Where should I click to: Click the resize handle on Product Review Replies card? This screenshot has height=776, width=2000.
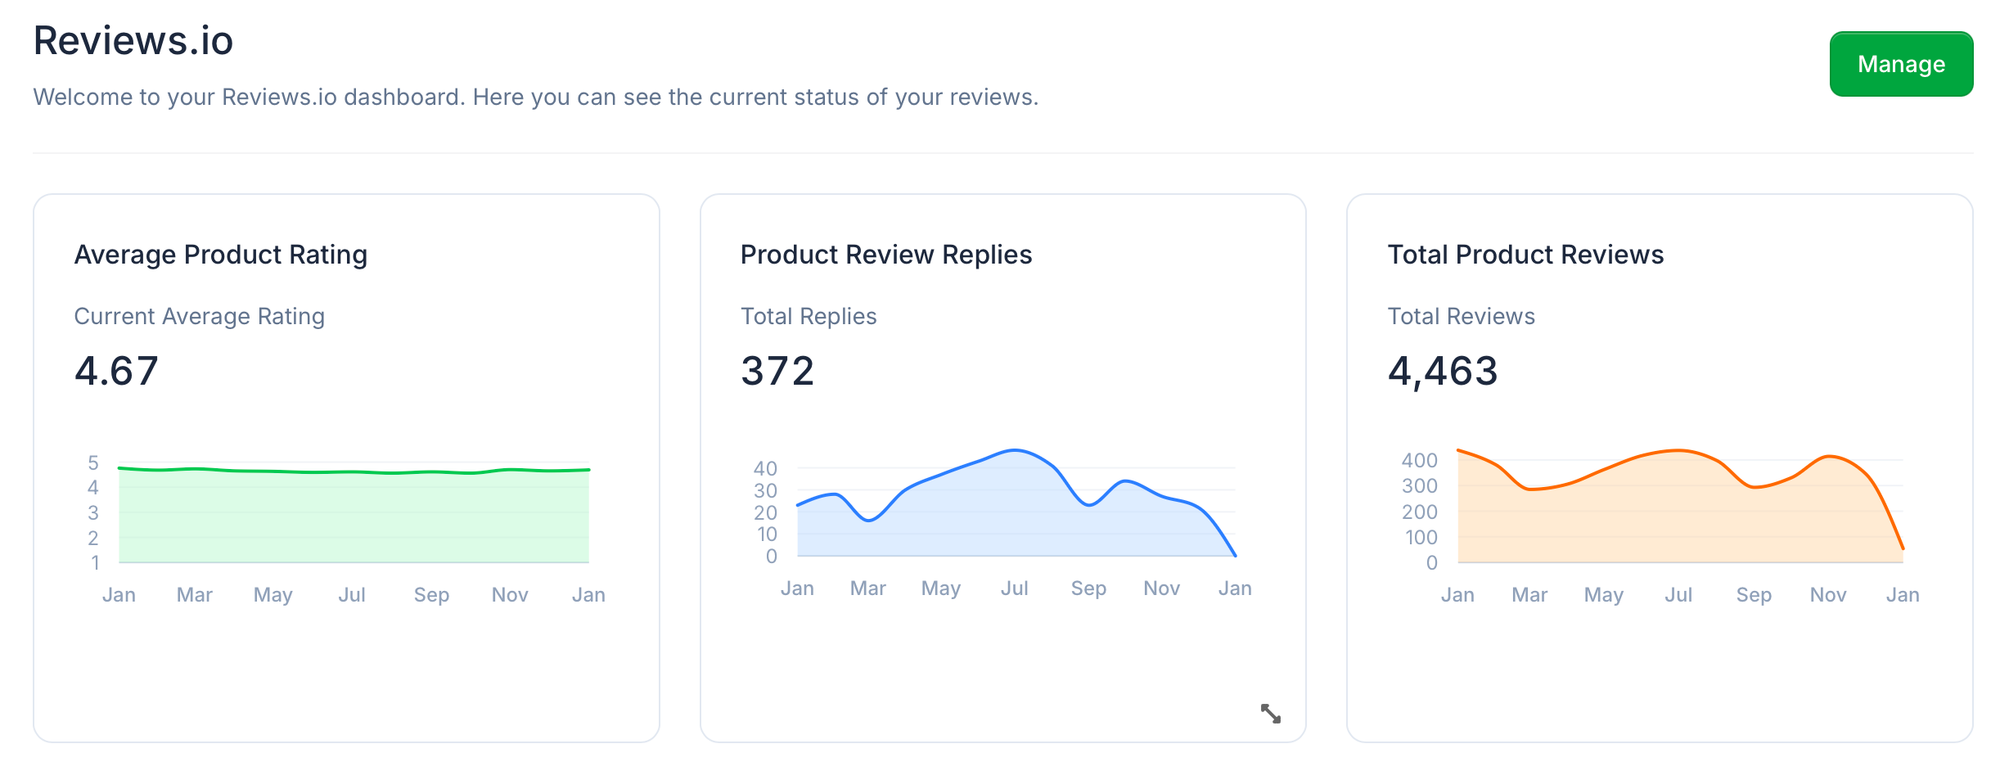pos(1270,713)
